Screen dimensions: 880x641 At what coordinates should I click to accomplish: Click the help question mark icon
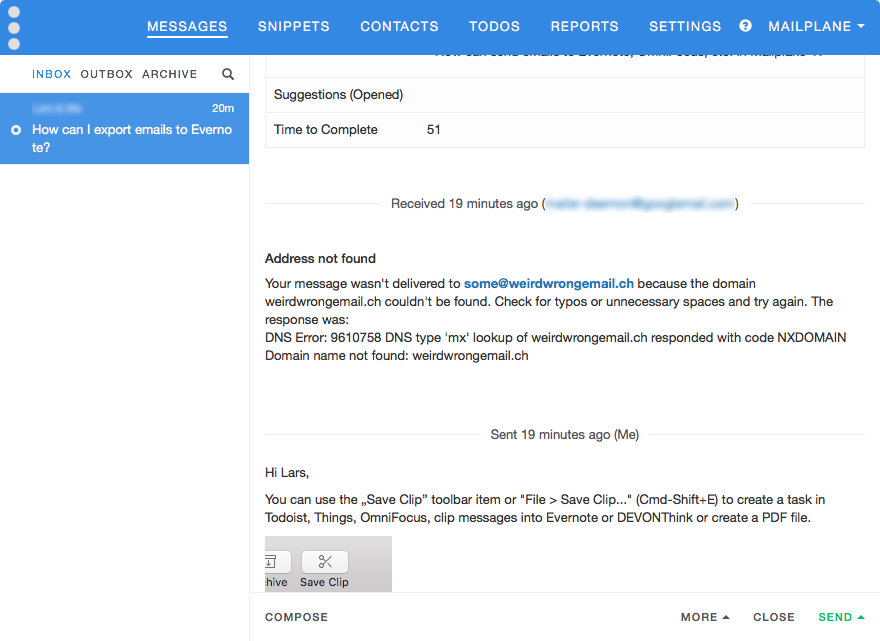tap(745, 26)
